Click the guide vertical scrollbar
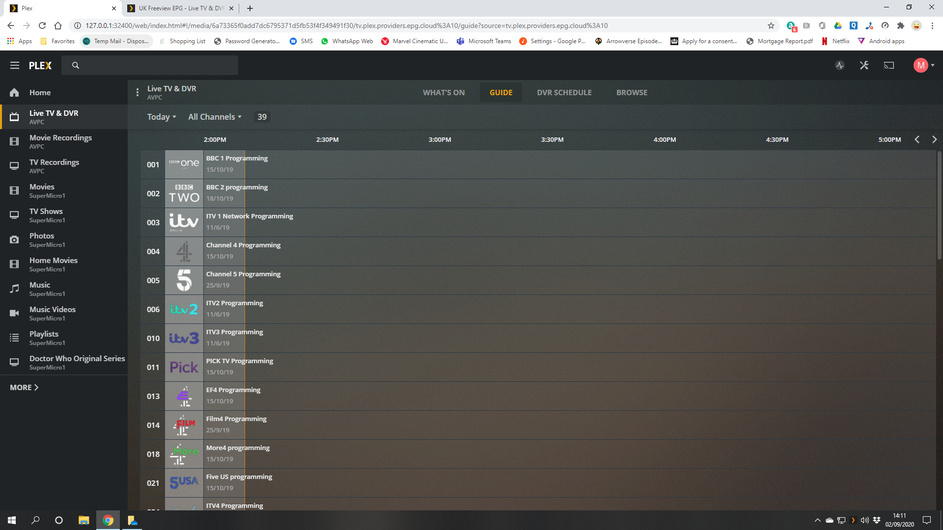This screenshot has height=530, width=943. coord(939,206)
